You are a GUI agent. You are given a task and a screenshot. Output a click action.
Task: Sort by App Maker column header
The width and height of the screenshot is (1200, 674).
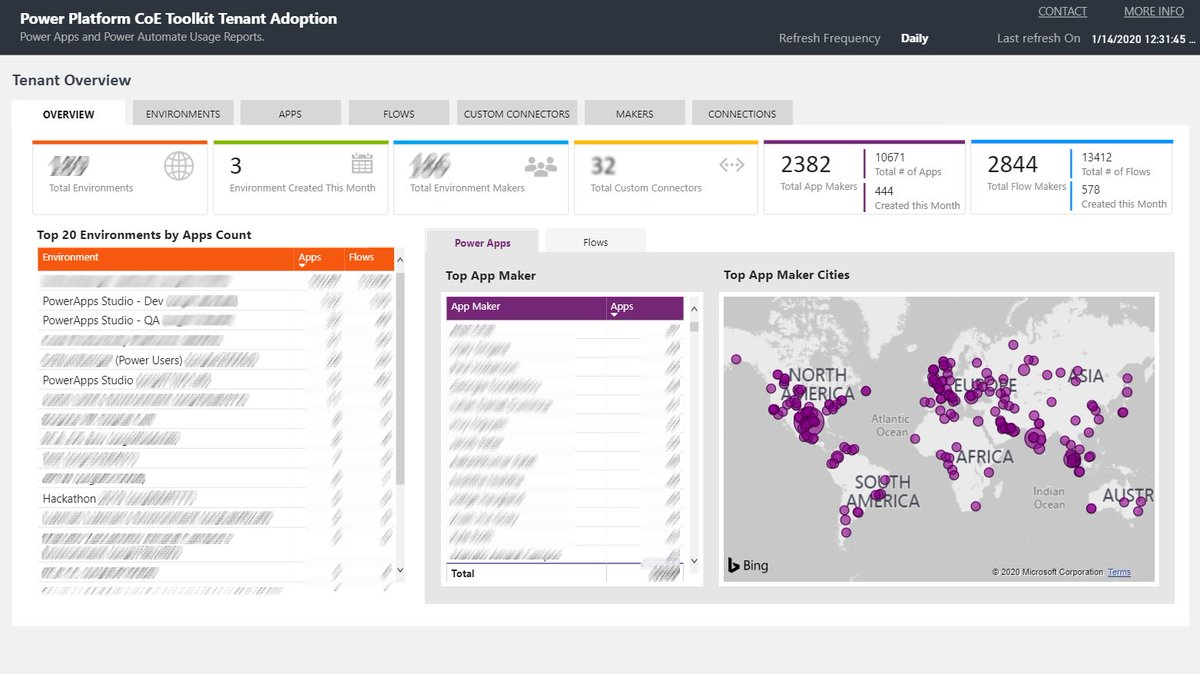(x=526, y=308)
